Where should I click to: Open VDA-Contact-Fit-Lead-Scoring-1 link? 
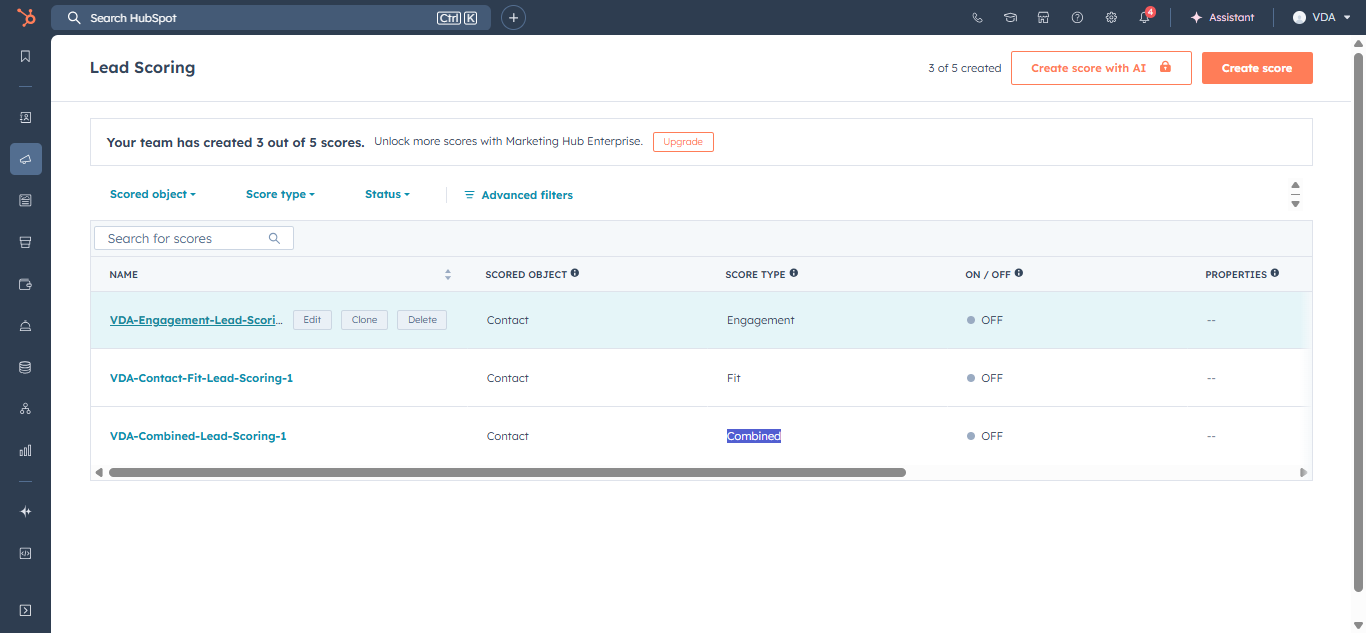point(201,378)
